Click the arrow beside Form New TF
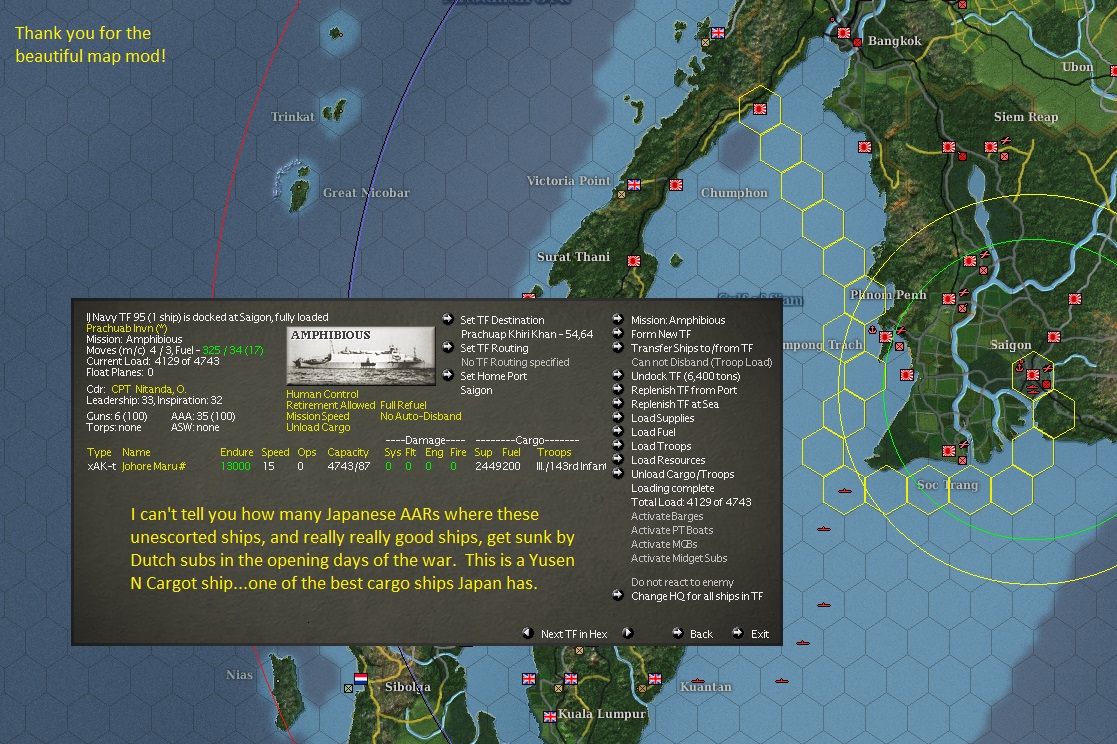 618,333
